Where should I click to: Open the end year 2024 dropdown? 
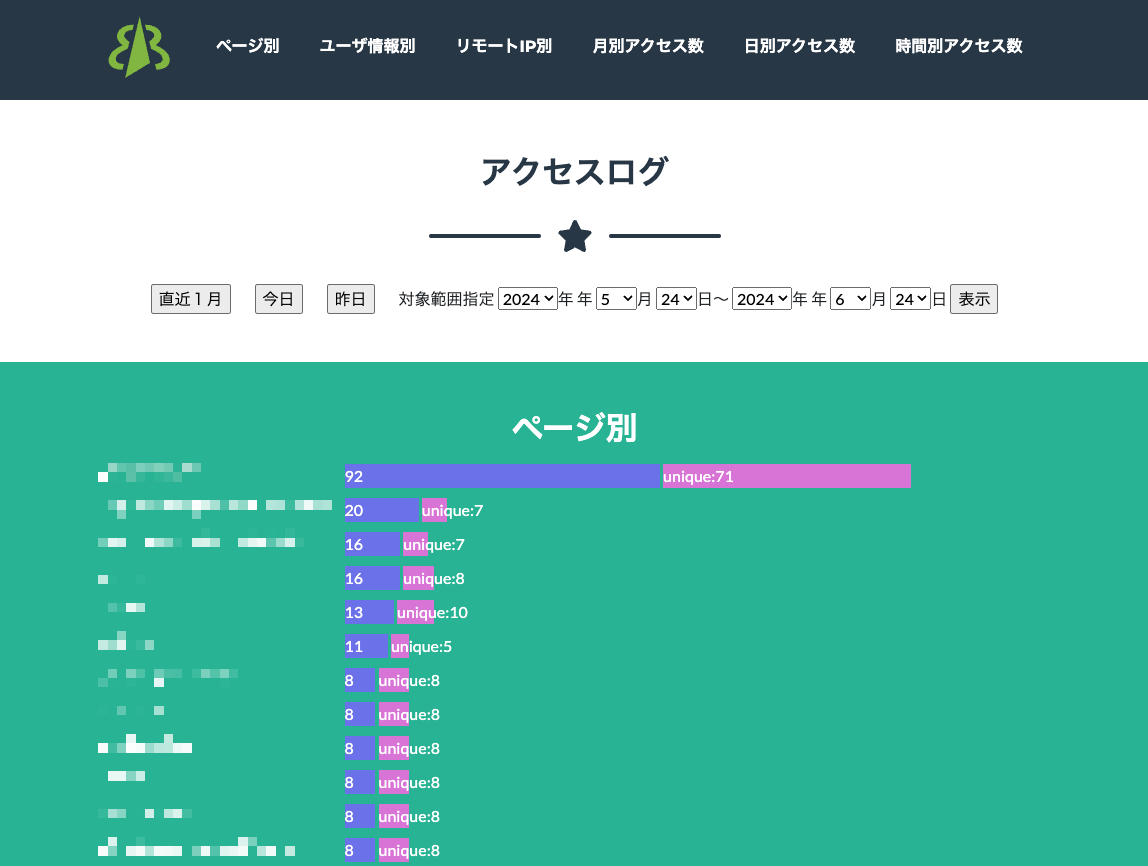point(762,299)
